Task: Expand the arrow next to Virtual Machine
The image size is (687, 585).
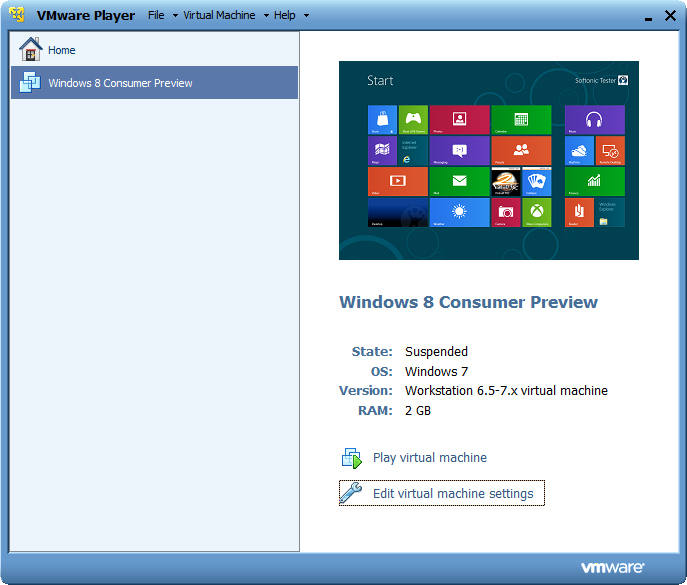Action: tap(266, 16)
